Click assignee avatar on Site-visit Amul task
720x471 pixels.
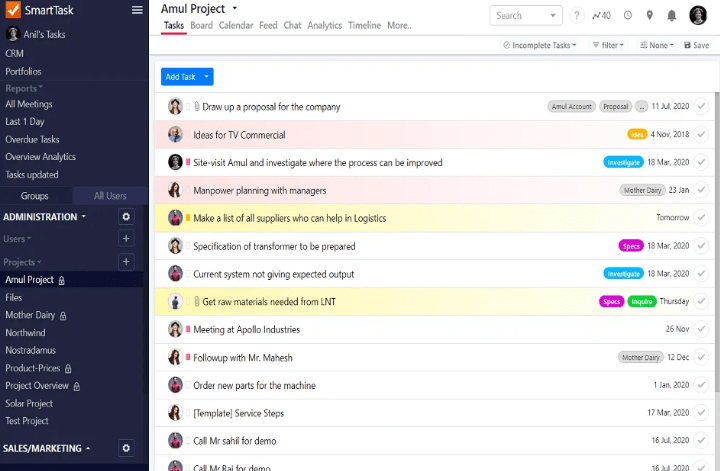pyautogui.click(x=175, y=162)
